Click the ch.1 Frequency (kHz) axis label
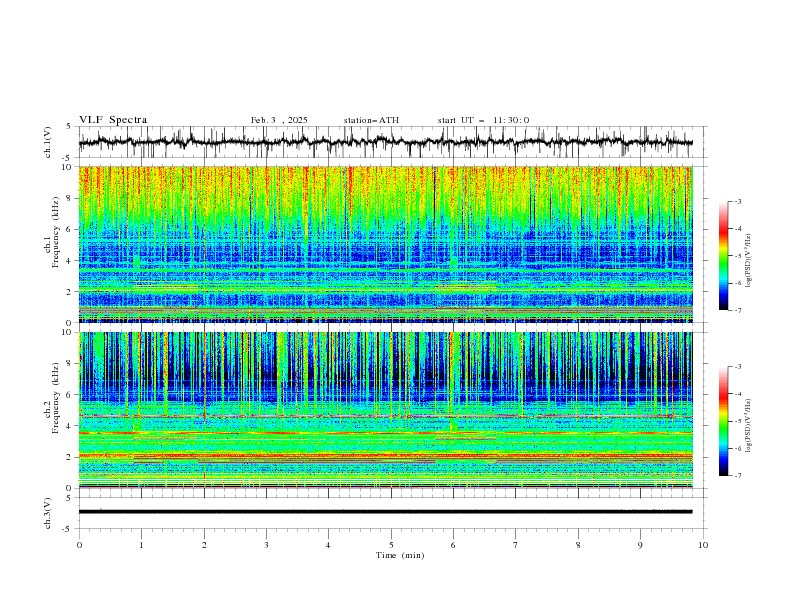Screen dimensions: 792x612 [52, 233]
